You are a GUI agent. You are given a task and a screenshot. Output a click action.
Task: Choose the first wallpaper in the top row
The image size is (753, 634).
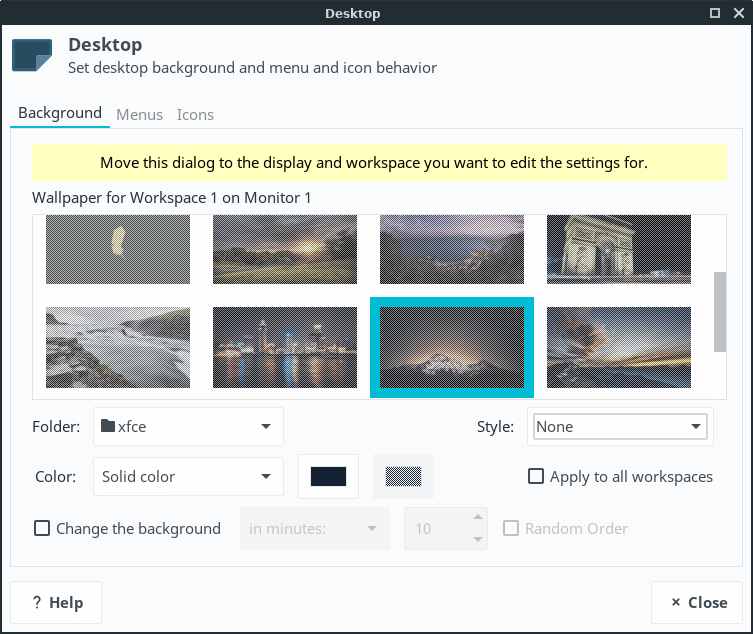click(x=118, y=249)
